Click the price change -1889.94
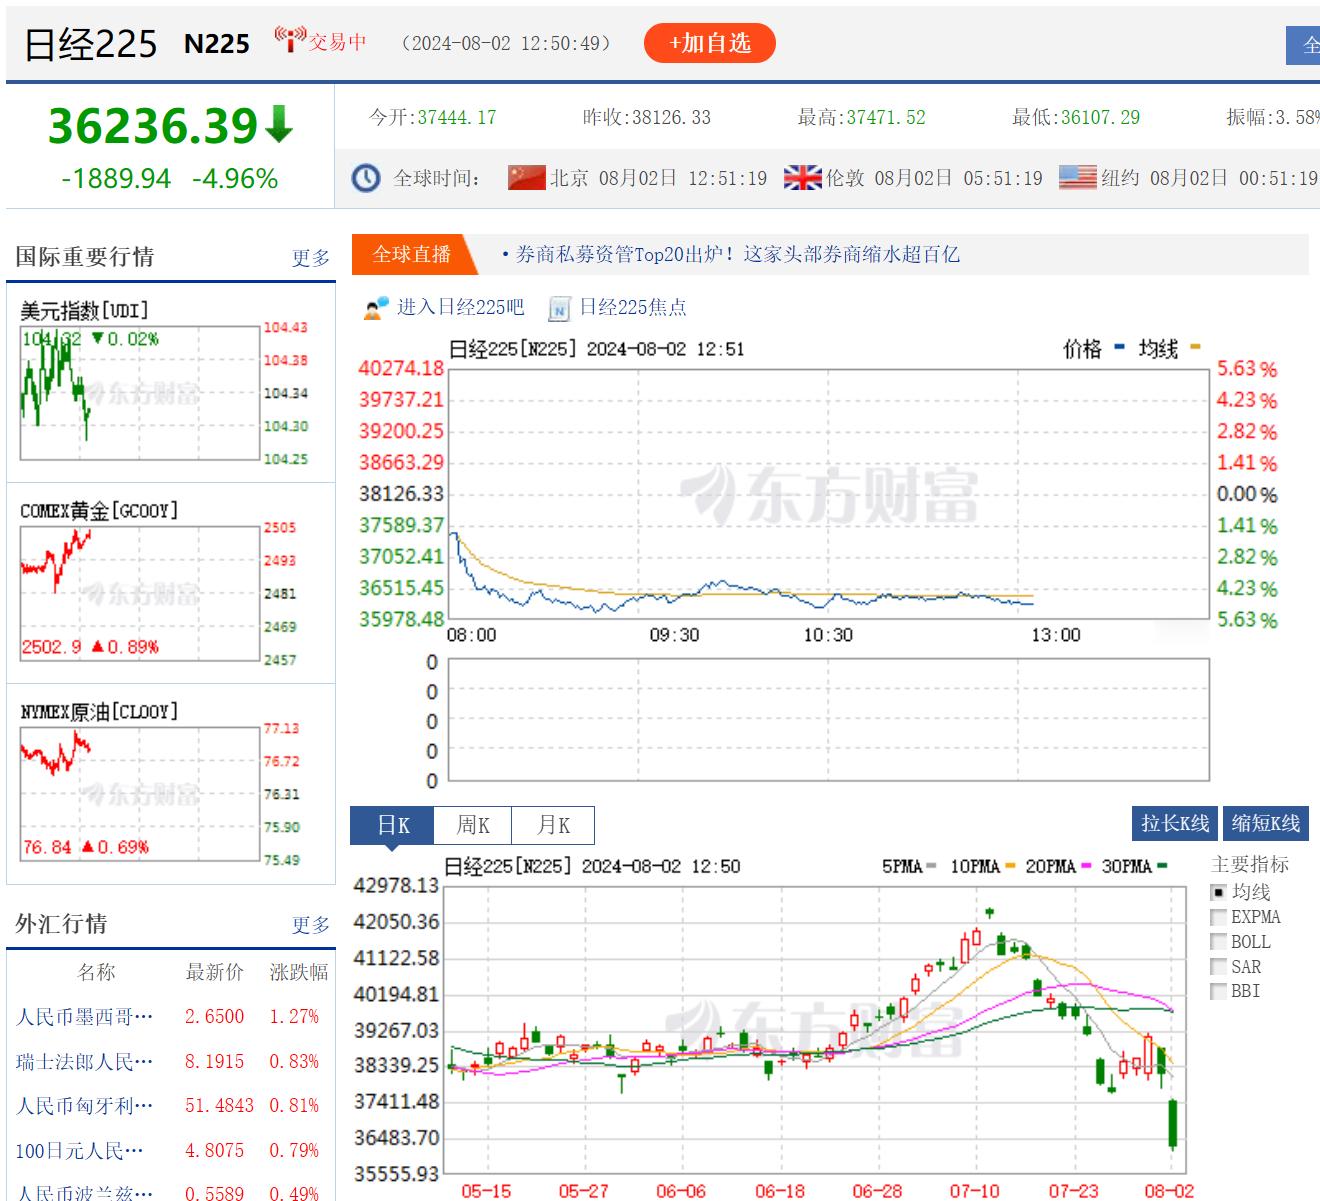 click(116, 179)
